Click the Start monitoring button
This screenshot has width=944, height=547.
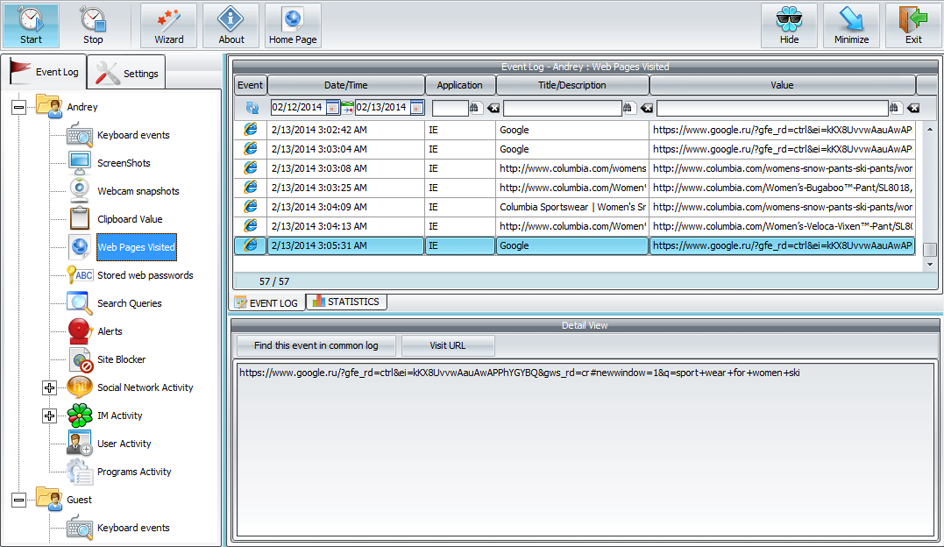(31, 25)
